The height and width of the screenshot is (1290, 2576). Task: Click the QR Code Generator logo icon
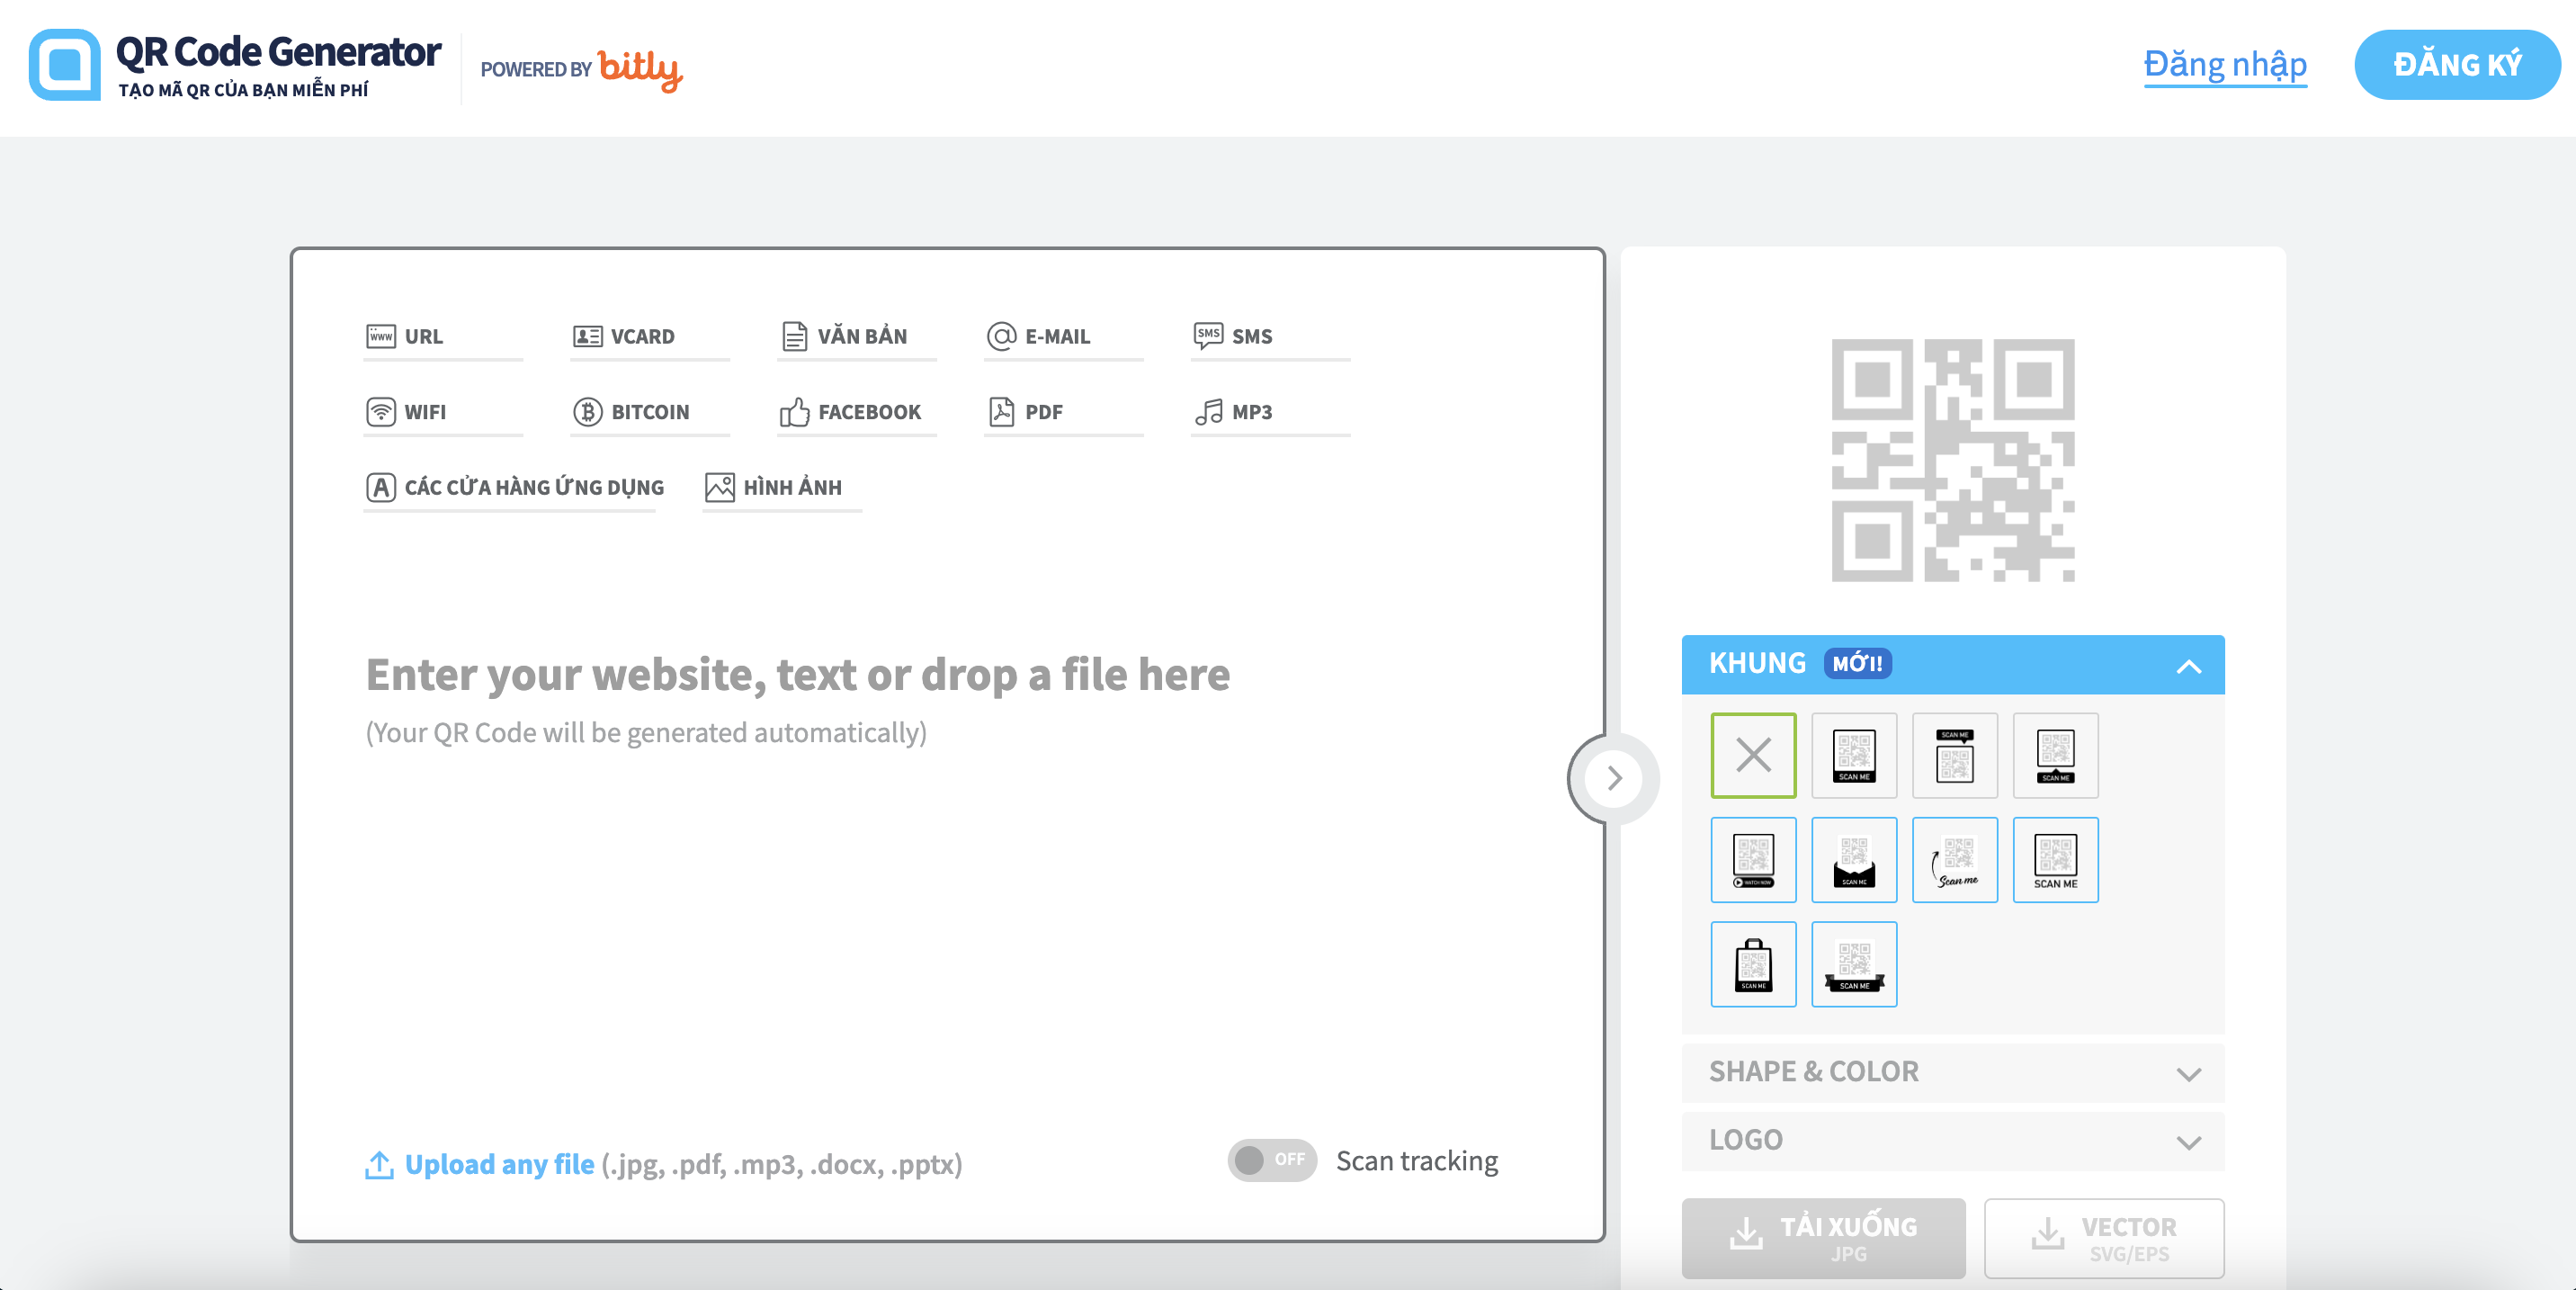(65, 65)
